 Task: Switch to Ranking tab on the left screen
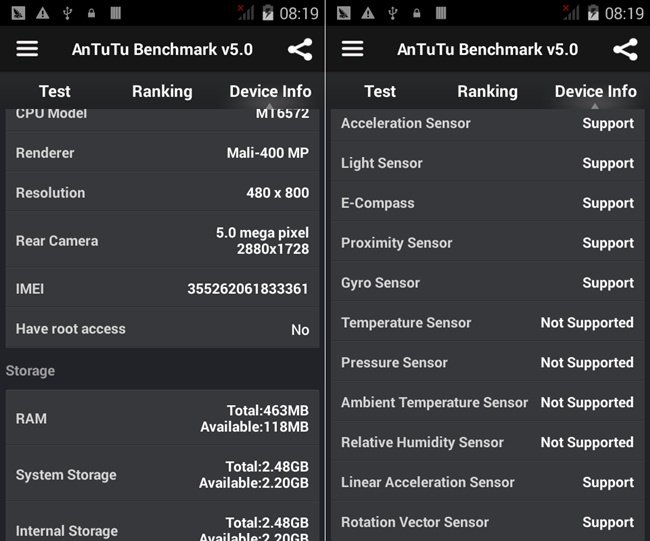[162, 91]
